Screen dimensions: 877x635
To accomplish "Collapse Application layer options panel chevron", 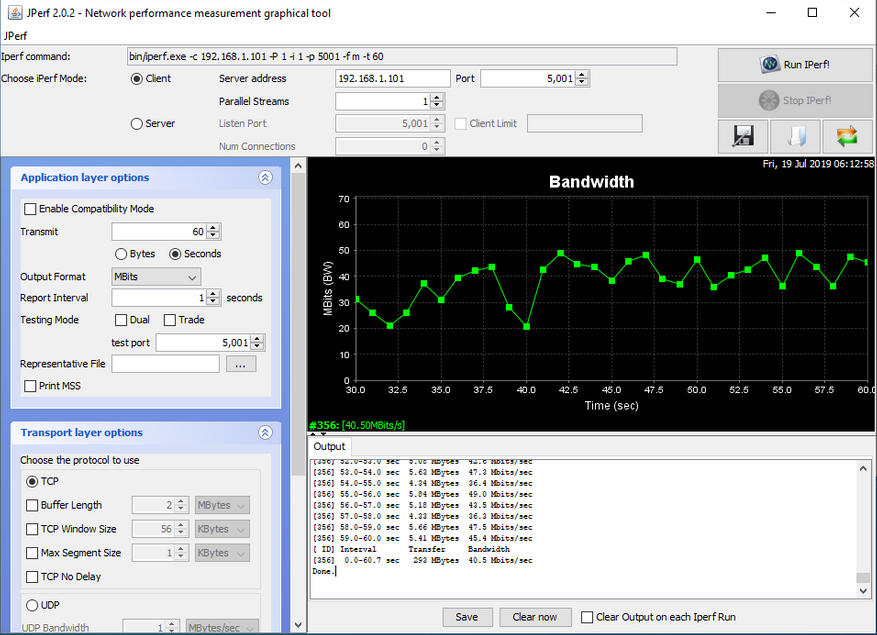I will [265, 178].
